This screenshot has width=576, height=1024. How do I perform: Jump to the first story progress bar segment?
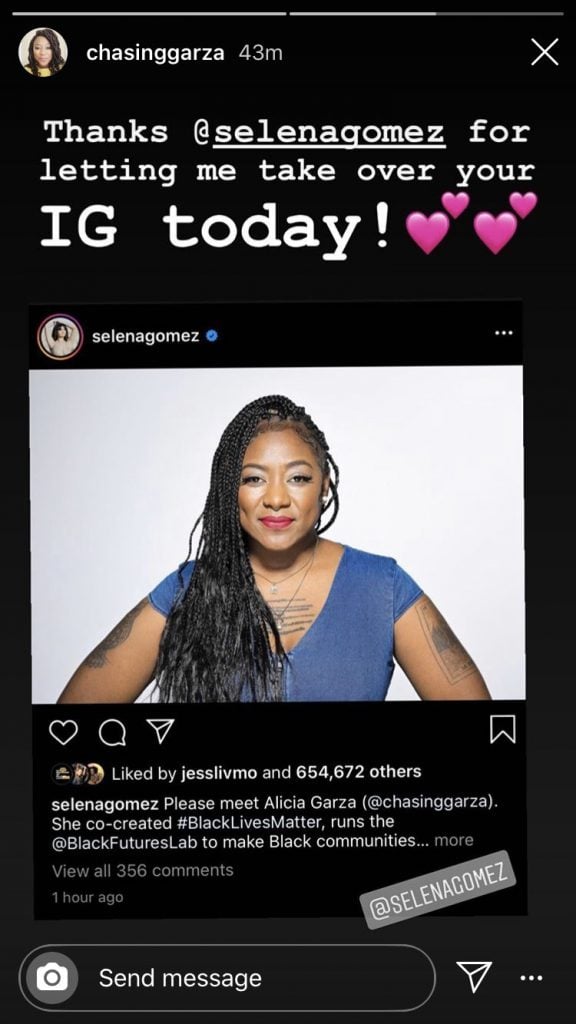[150, 13]
